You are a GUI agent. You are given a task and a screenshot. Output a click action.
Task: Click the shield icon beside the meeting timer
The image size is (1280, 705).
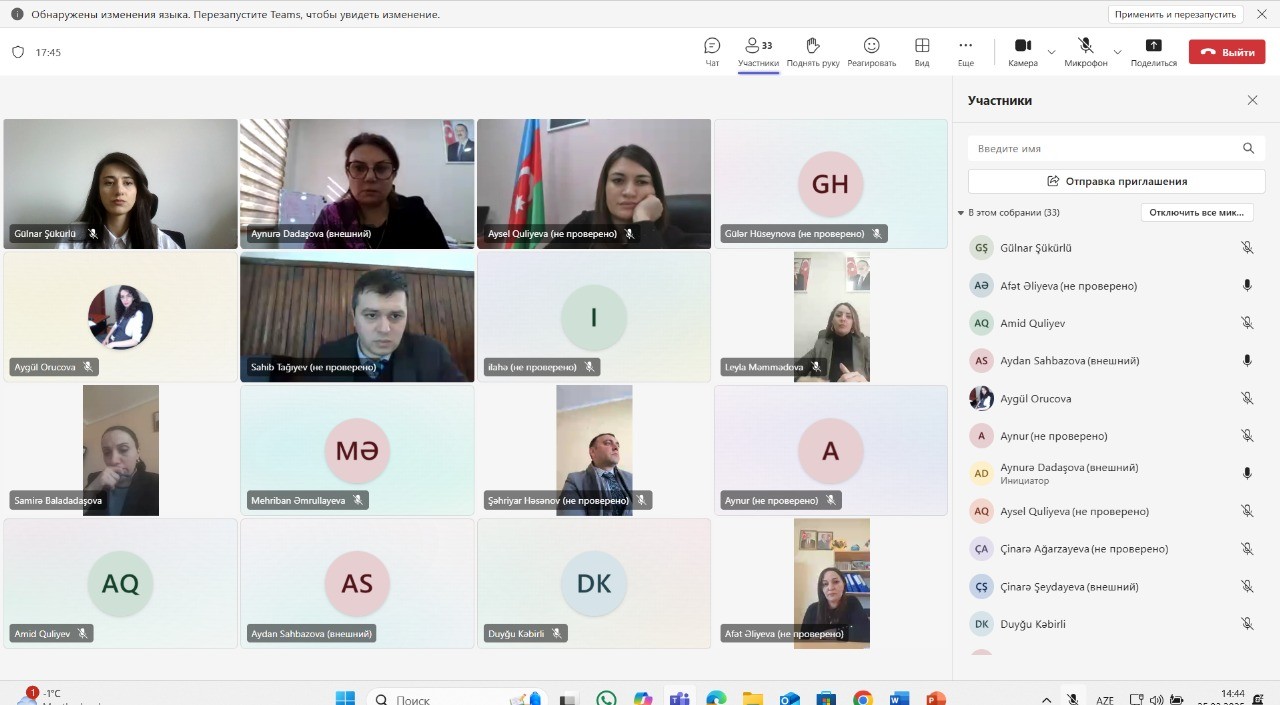[x=18, y=52]
